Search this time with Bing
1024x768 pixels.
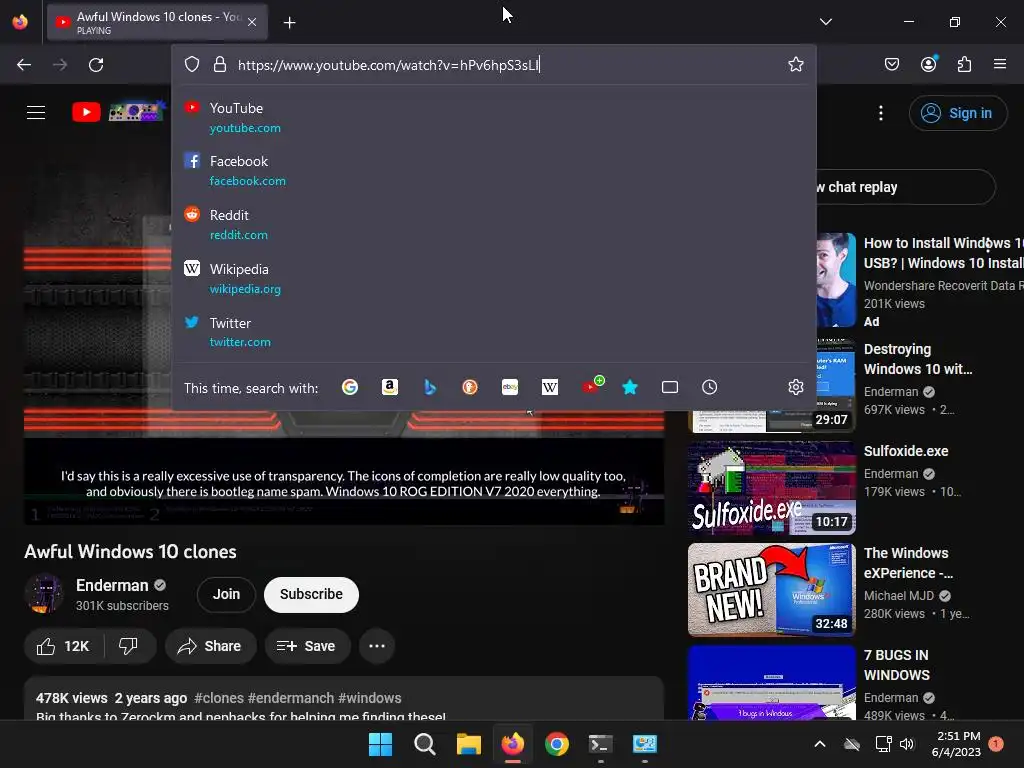point(430,387)
